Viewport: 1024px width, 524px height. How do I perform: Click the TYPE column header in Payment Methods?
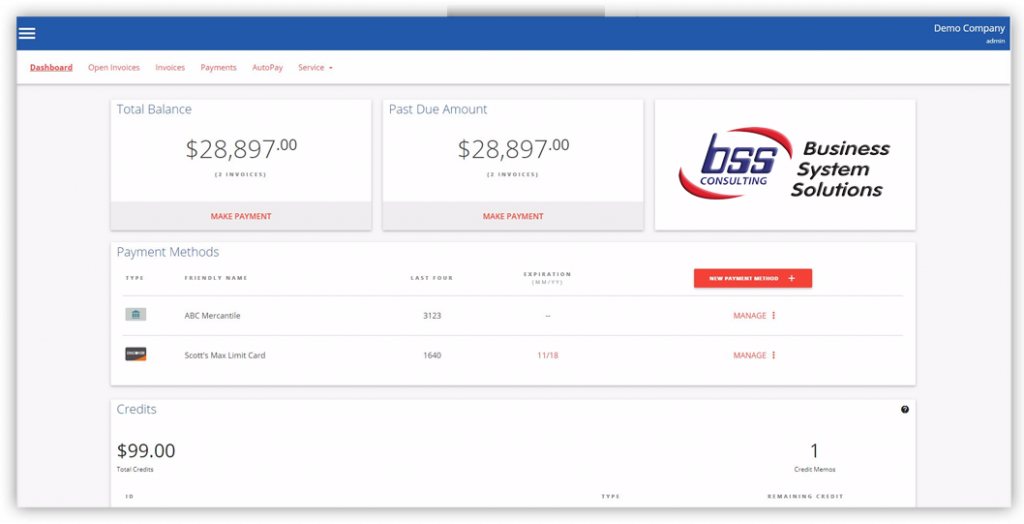coord(135,278)
